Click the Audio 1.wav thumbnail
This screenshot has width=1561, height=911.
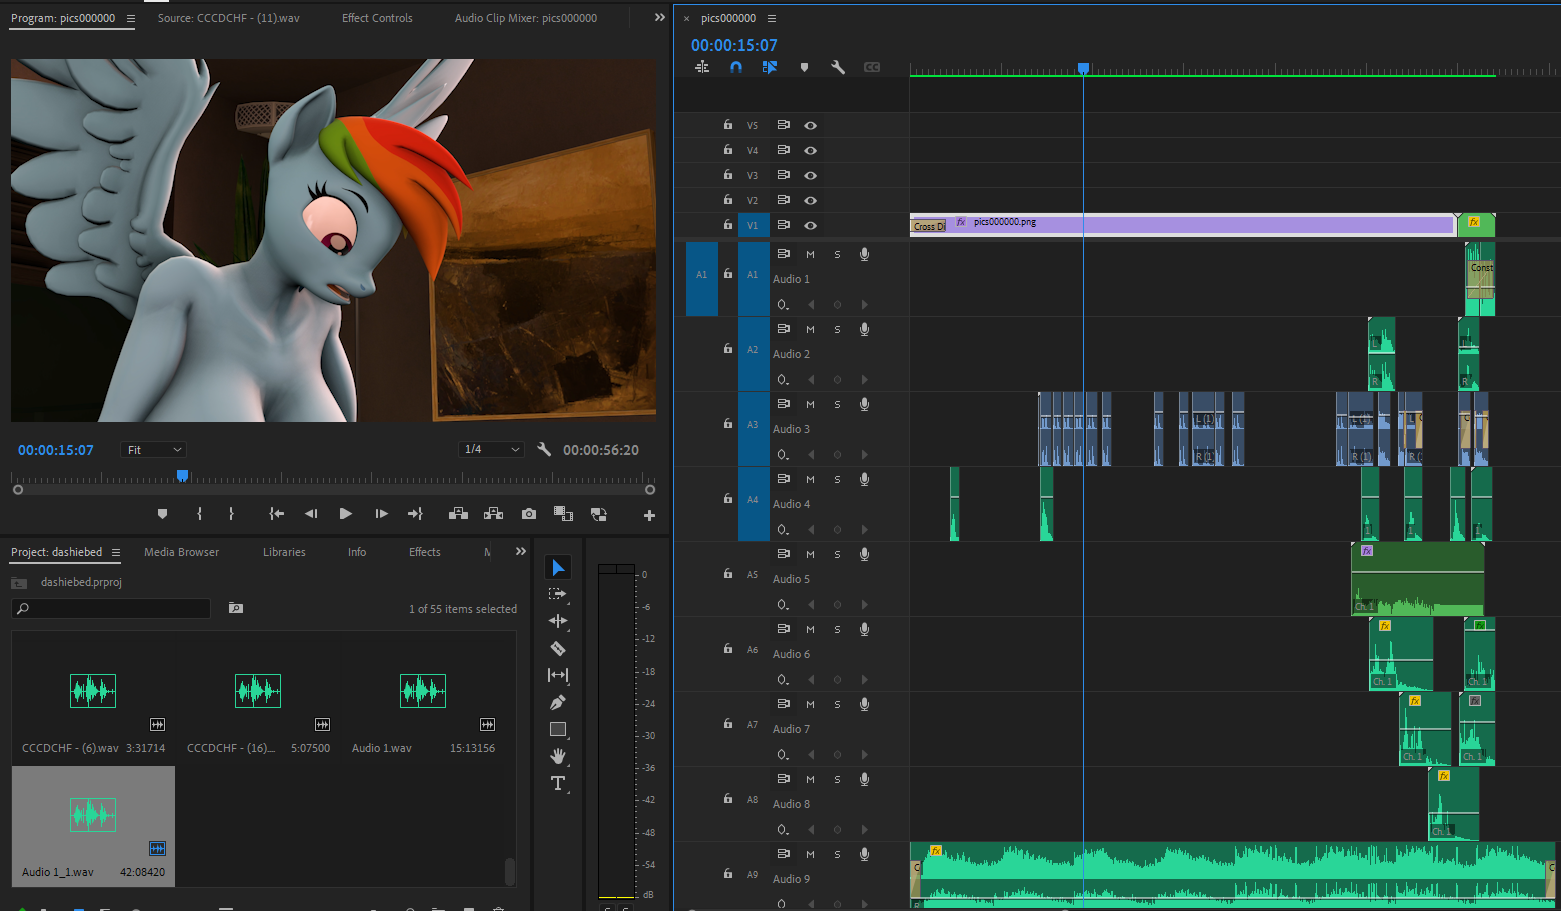click(x=423, y=690)
